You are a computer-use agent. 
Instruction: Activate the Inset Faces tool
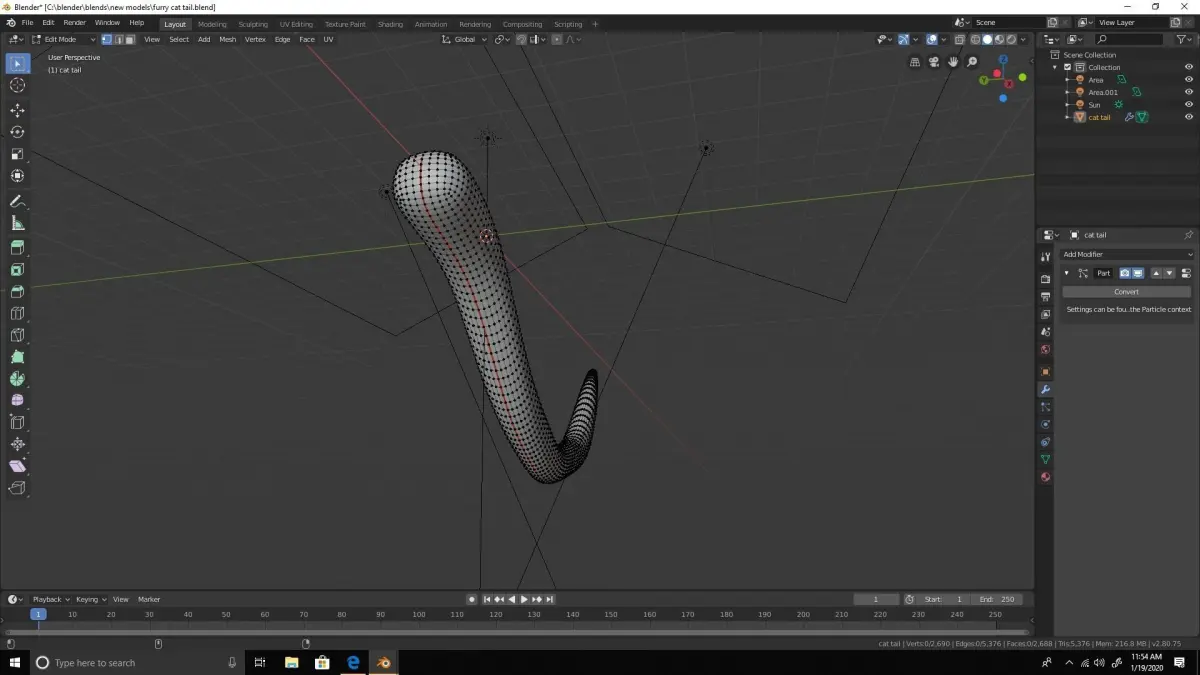coord(17,269)
